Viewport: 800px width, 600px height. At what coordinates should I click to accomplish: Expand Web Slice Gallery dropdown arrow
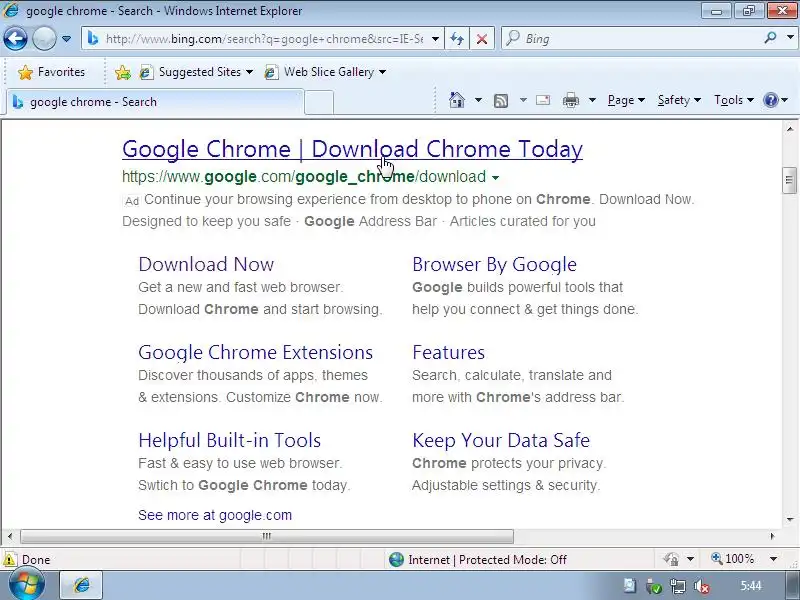coord(382,72)
